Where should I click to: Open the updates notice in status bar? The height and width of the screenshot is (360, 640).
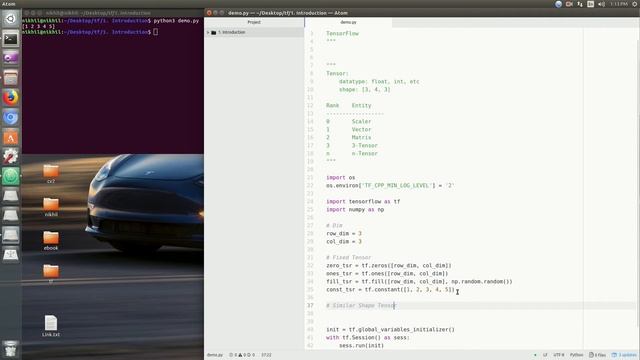(624, 355)
